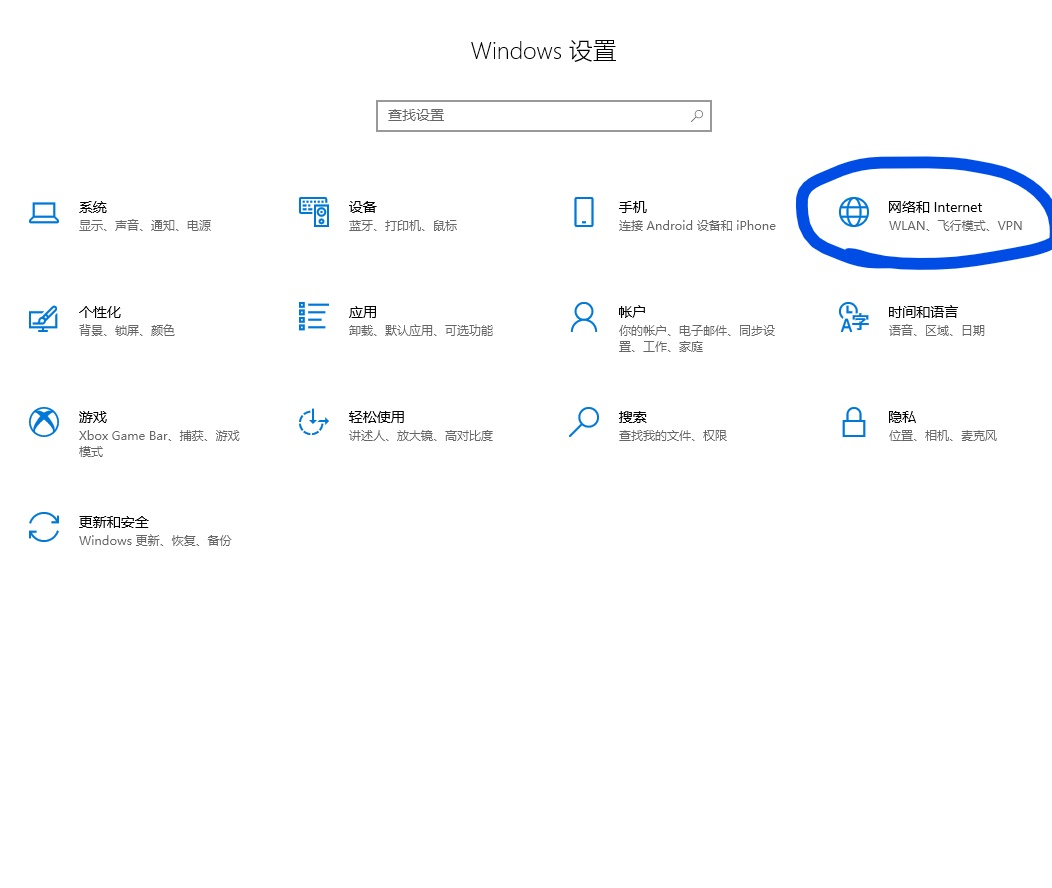Select the 帐户 category title

632,313
